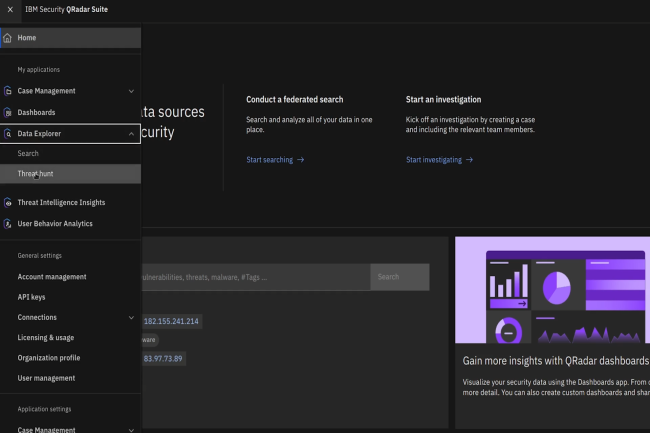Click the Case Management icon
Viewport: 650px width, 433px height.
click(8, 91)
